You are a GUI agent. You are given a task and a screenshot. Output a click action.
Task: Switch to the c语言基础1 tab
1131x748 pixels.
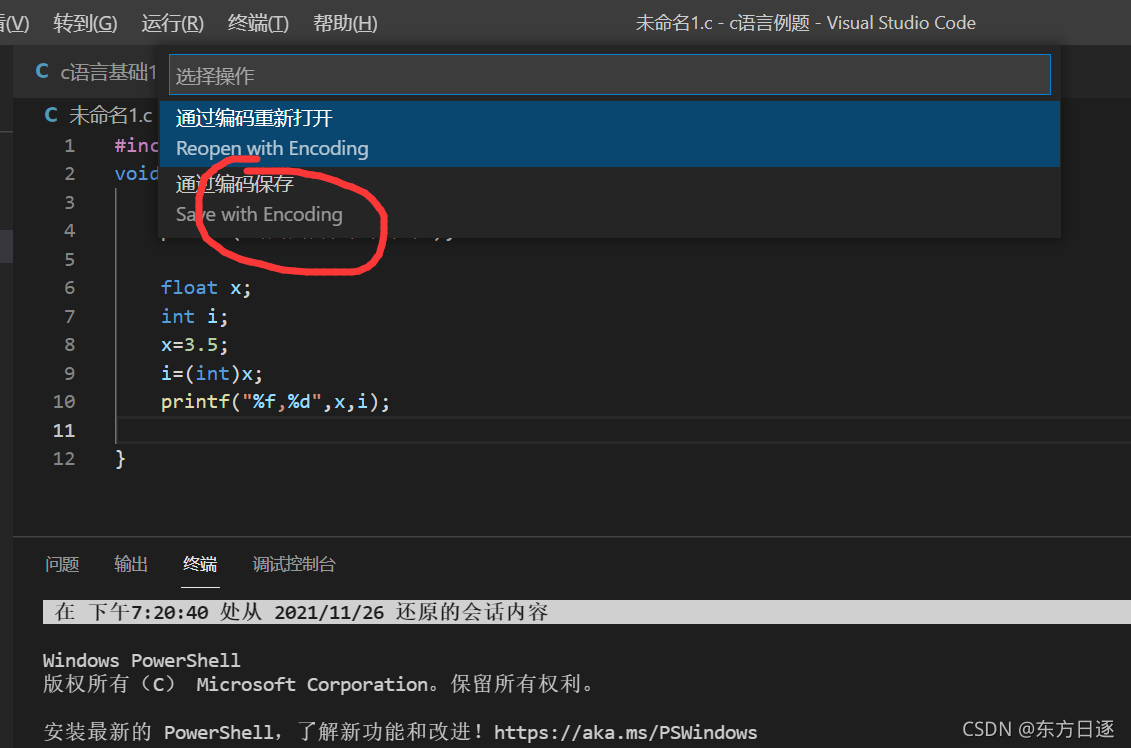point(110,72)
